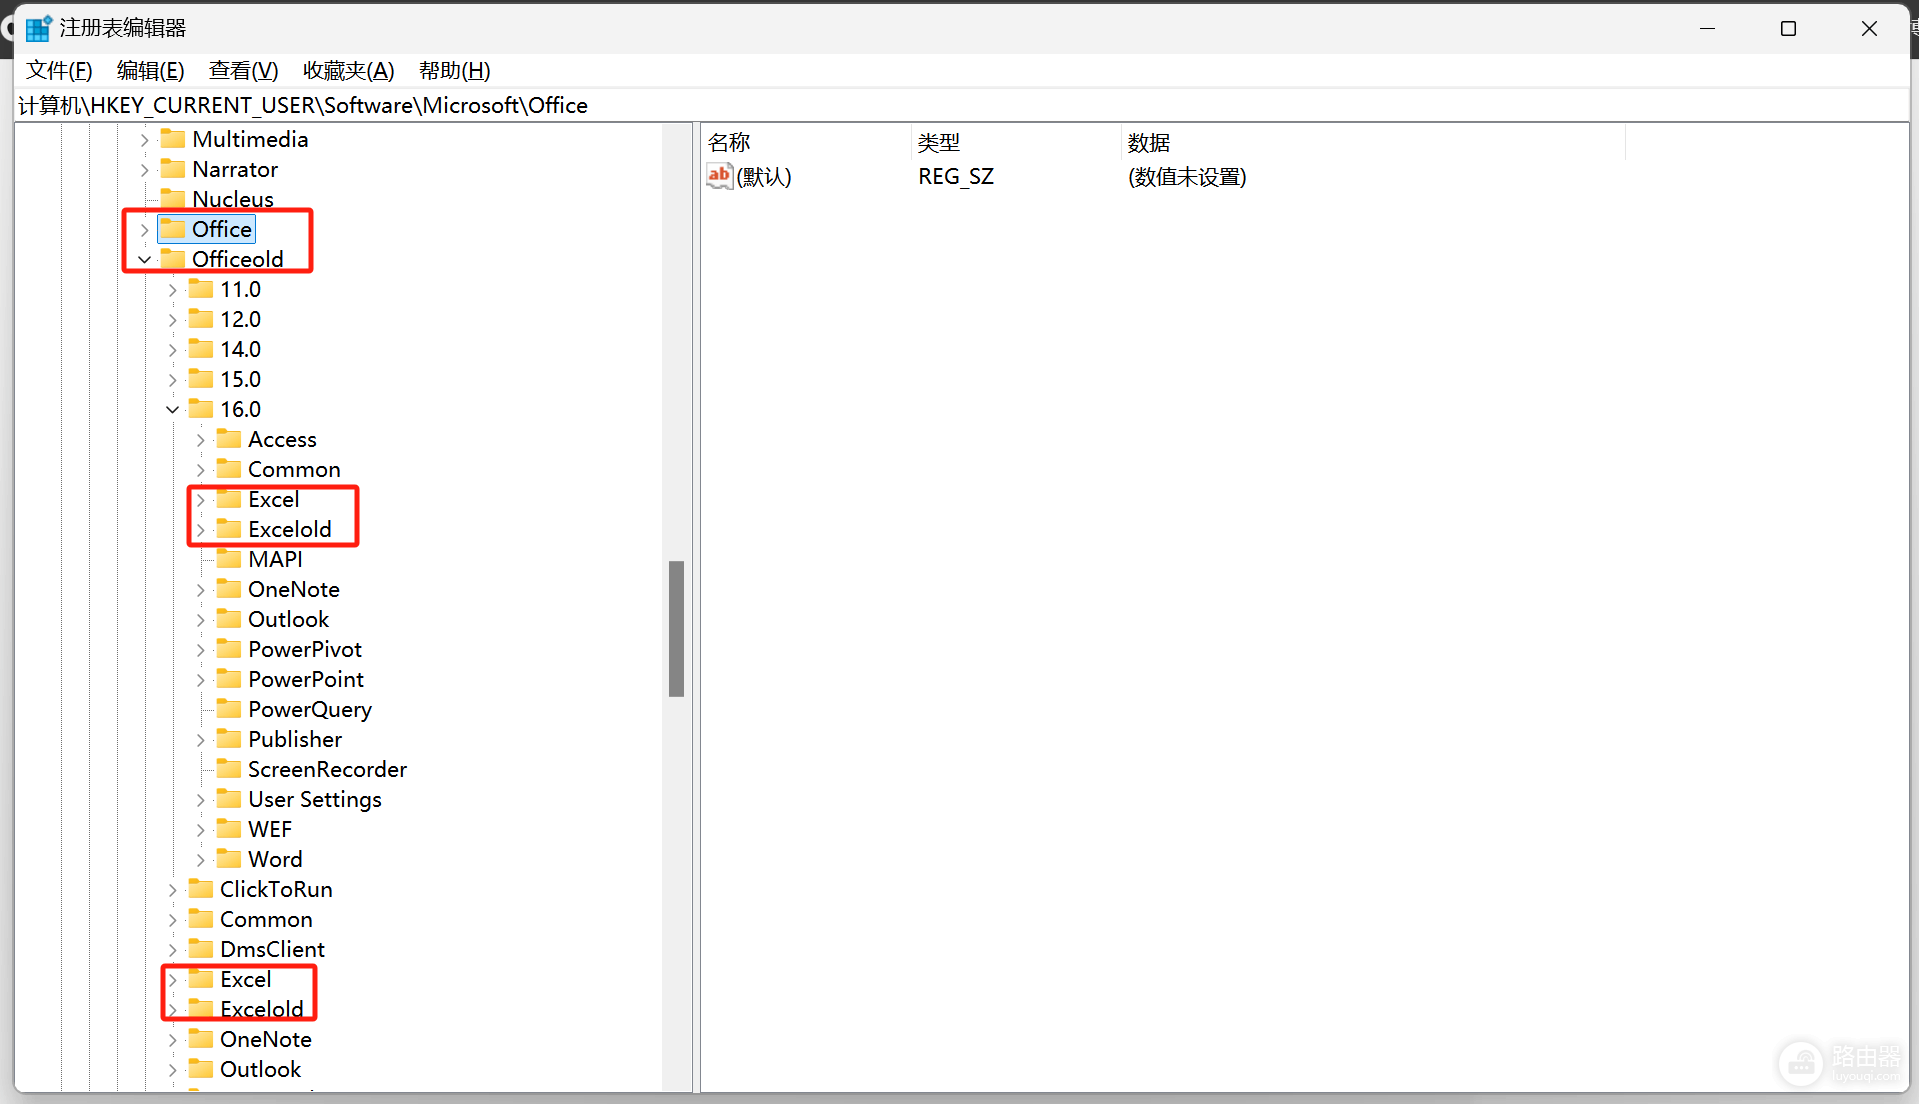Click the Nucleus folder icon

pyautogui.click(x=173, y=198)
